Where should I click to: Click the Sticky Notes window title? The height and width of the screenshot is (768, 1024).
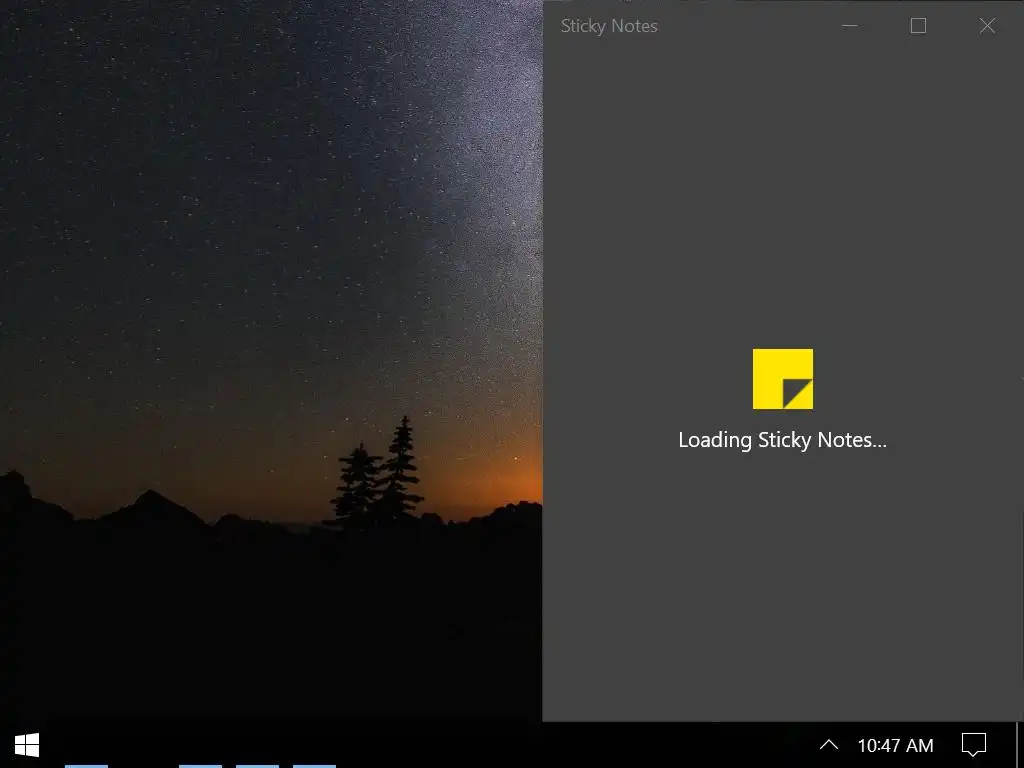coord(609,26)
